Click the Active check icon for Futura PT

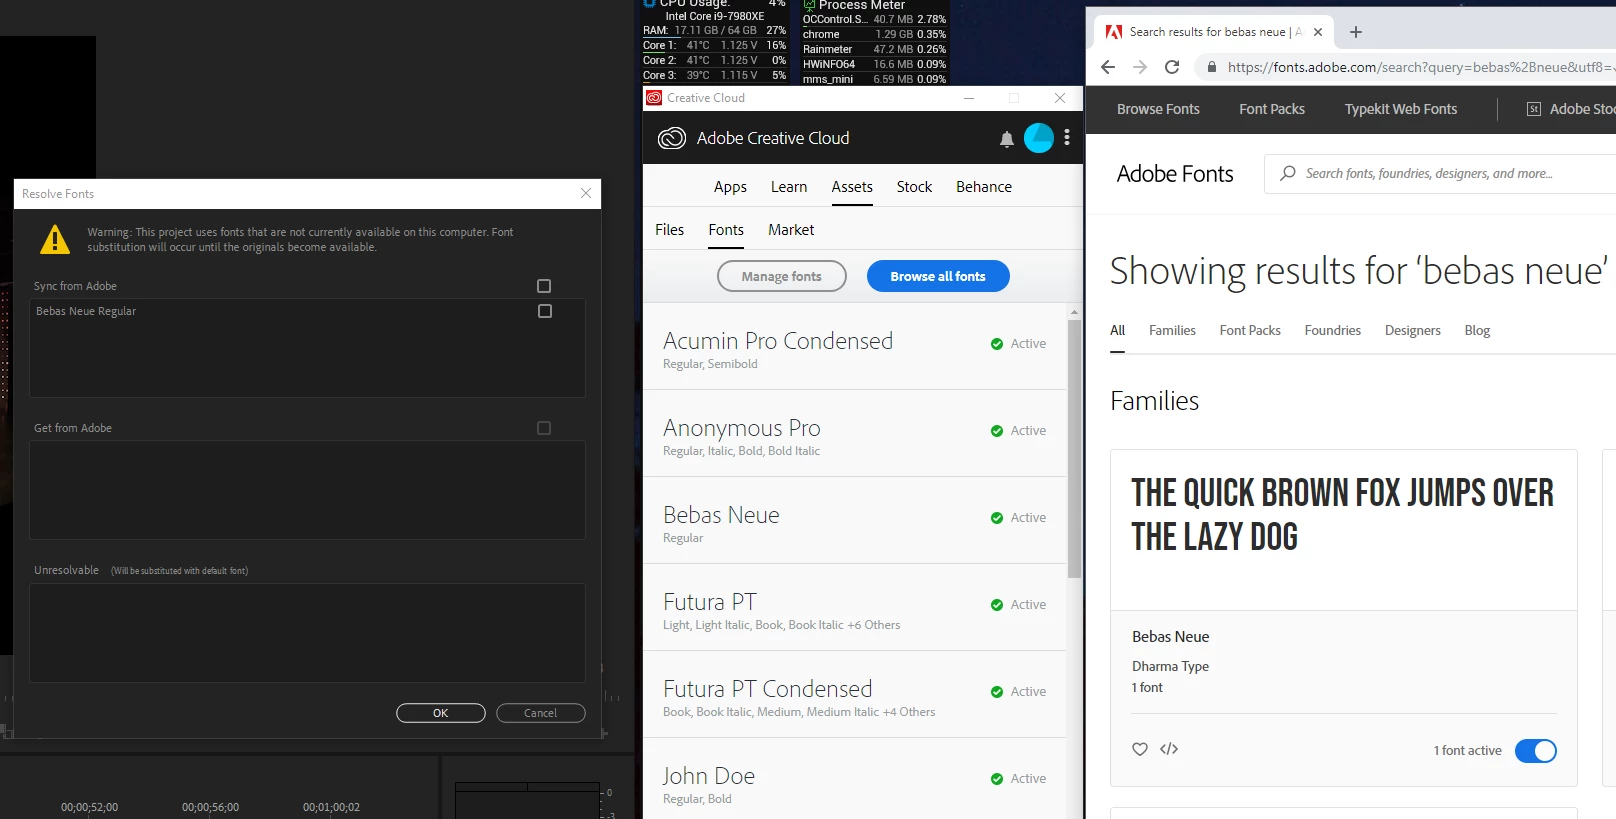tap(997, 605)
